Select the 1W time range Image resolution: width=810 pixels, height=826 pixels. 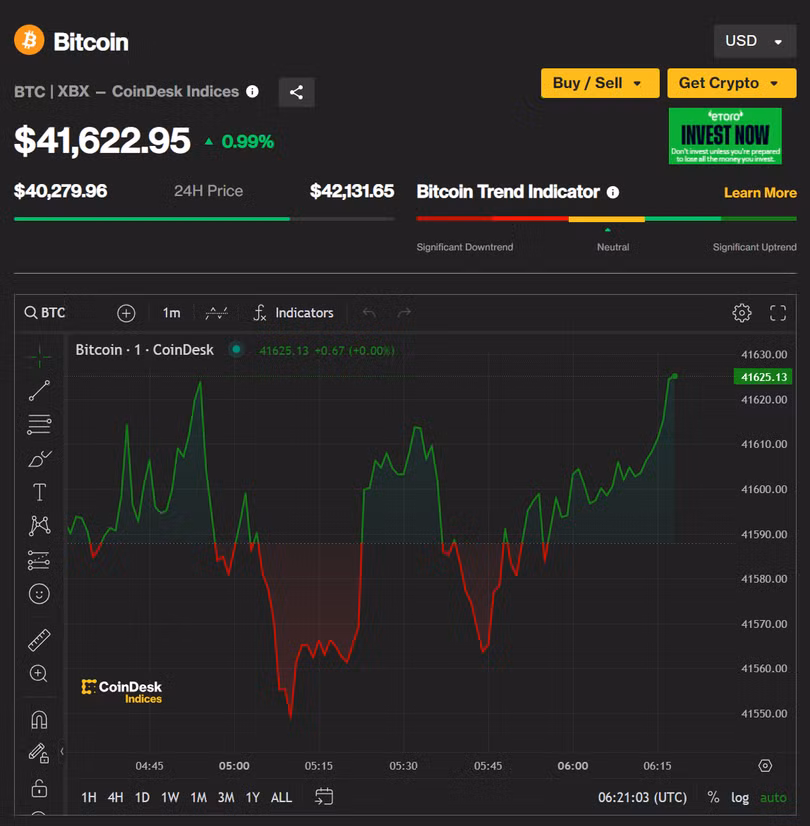pyautogui.click(x=170, y=797)
